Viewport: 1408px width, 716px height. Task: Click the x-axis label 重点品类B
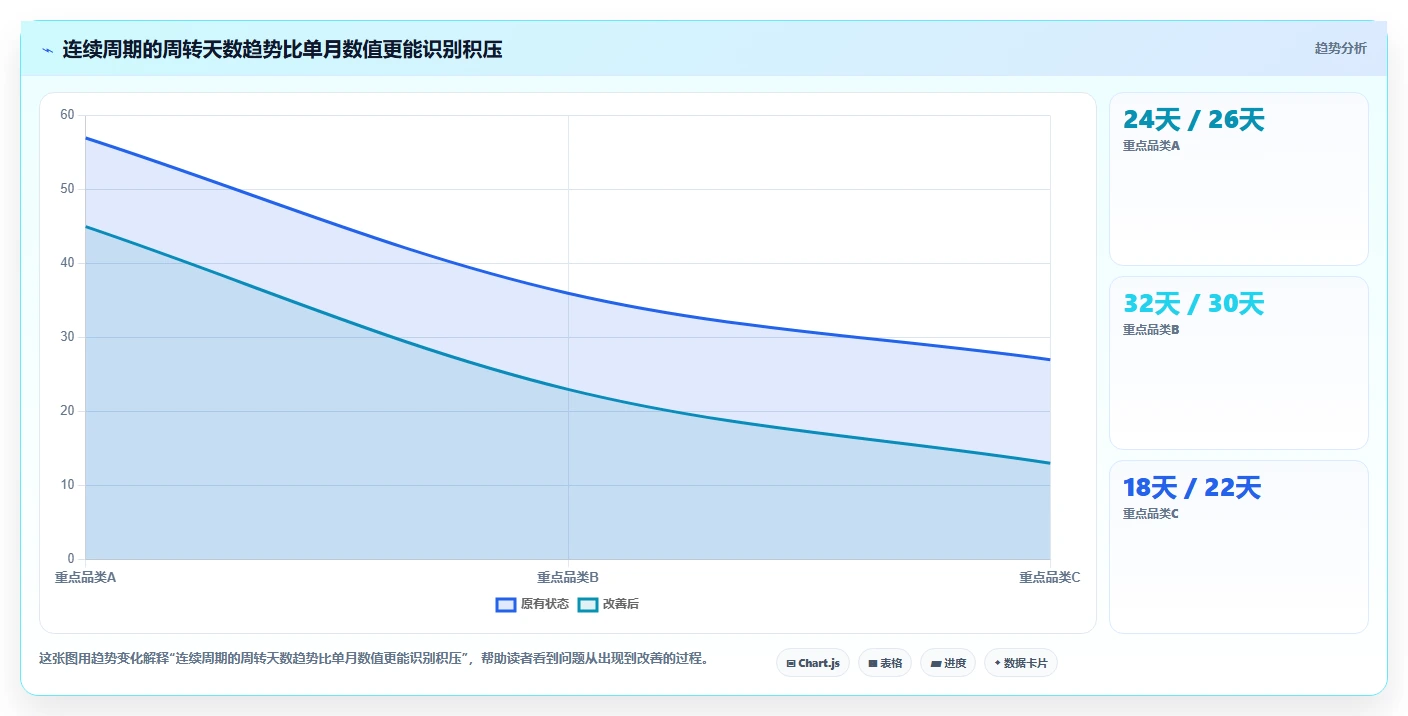568,577
